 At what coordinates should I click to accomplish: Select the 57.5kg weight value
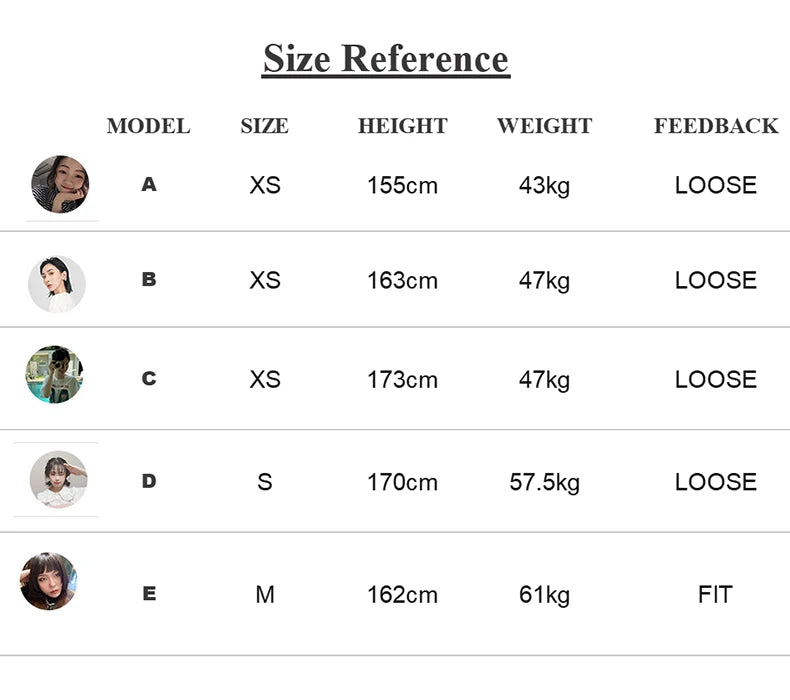(545, 483)
